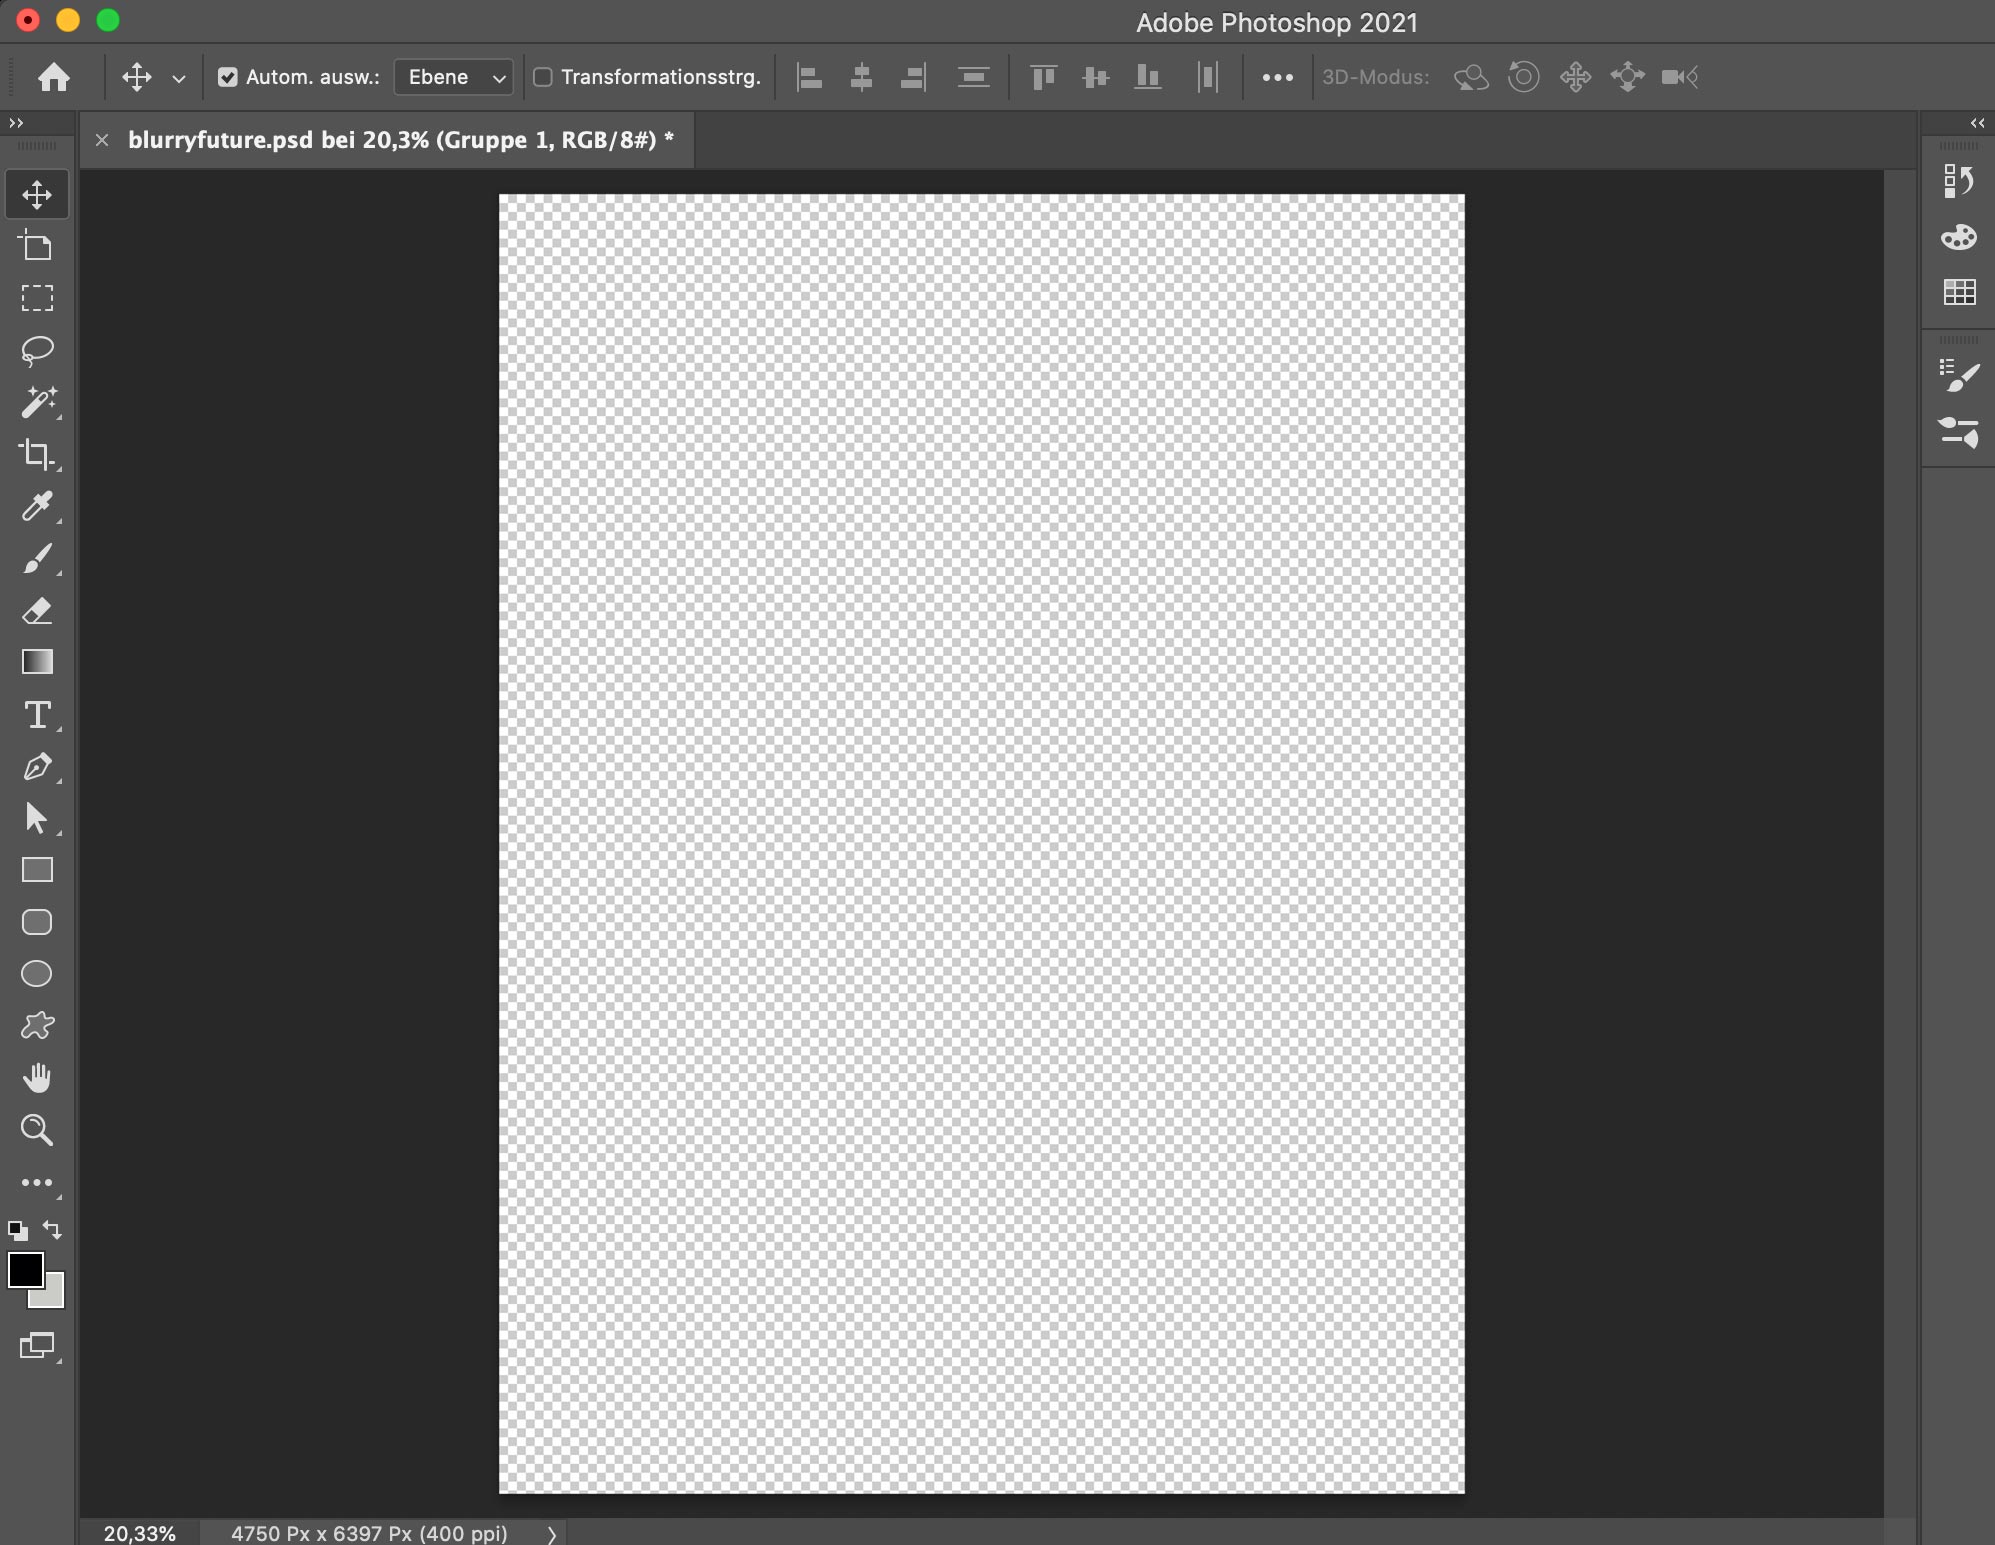Screen dimensions: 1995x1545
Task: Distribute layers vertically
Action: coord(973,77)
